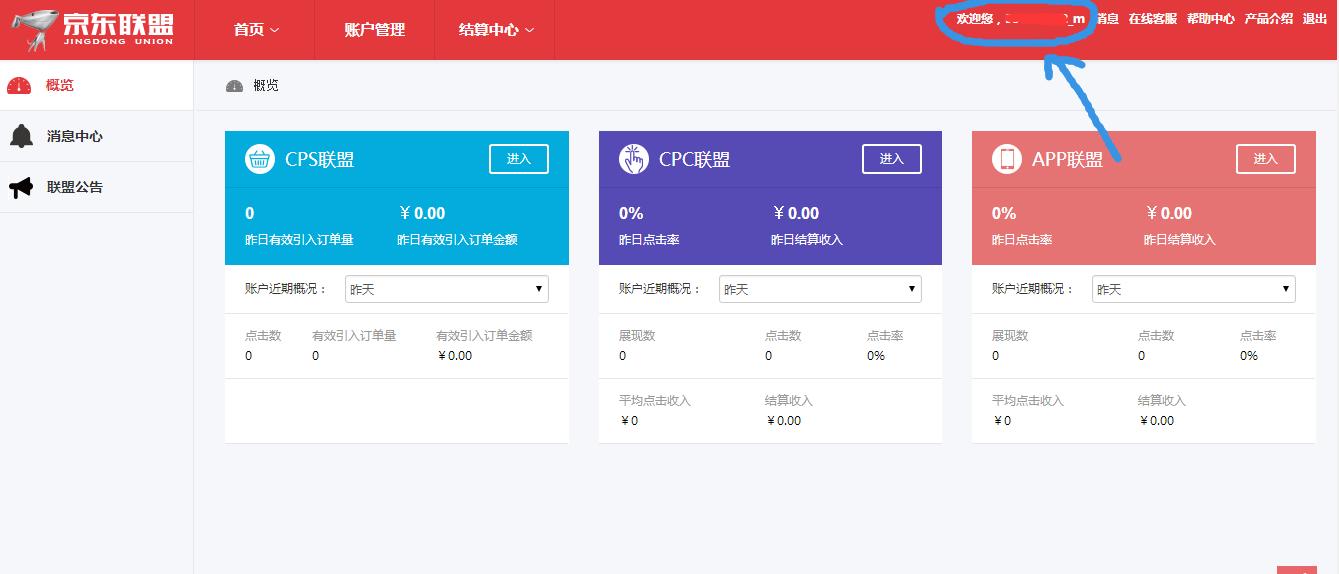The image size is (1339, 574).
Task: Click the CPC联盟 pointer hand icon
Action: tap(633, 159)
